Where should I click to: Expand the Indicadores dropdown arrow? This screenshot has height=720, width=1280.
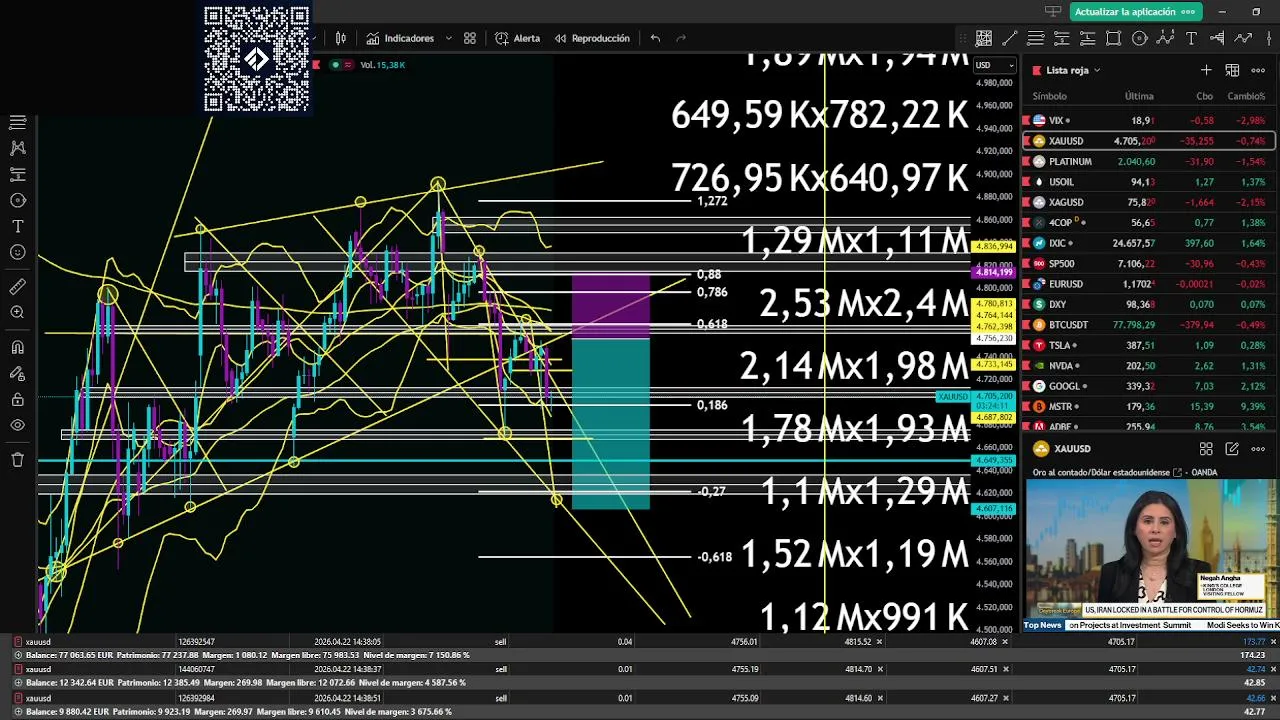448,38
